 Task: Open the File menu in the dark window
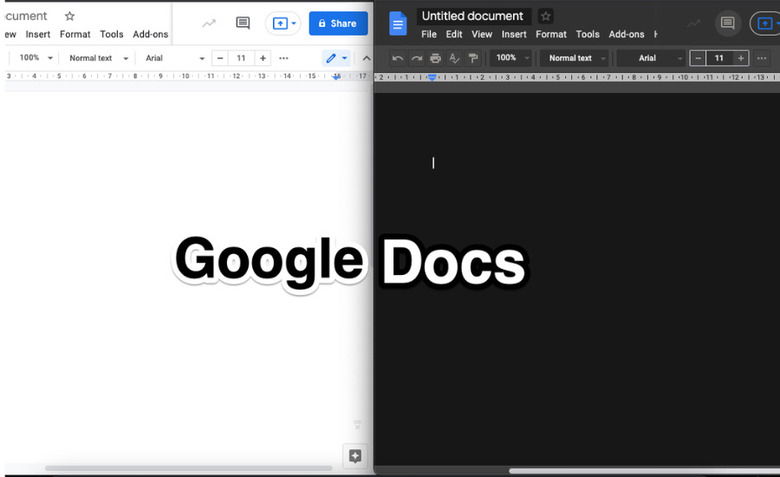coord(428,34)
